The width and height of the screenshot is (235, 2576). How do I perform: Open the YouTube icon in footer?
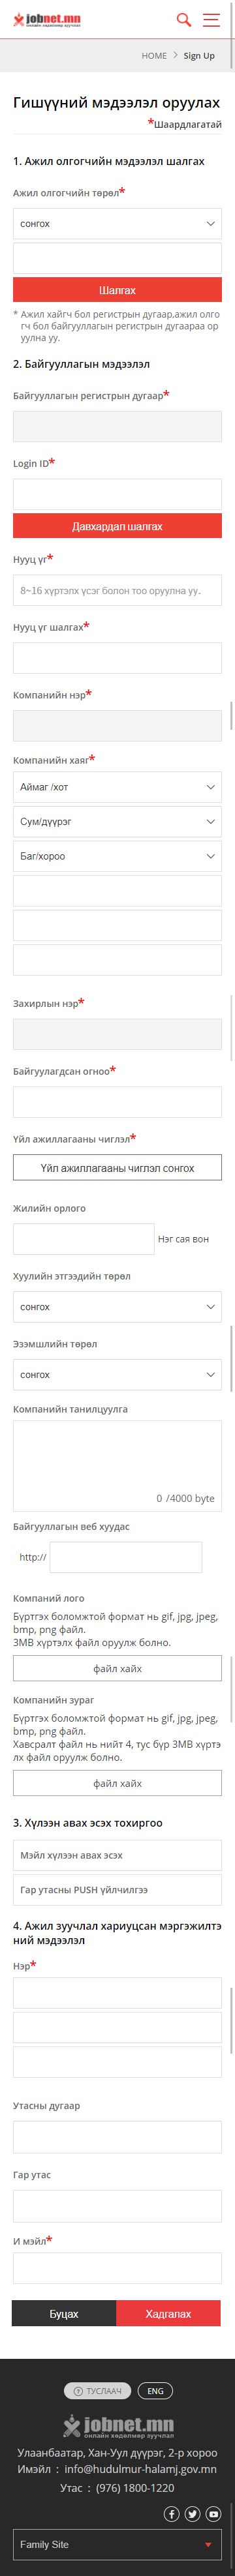213,2513
